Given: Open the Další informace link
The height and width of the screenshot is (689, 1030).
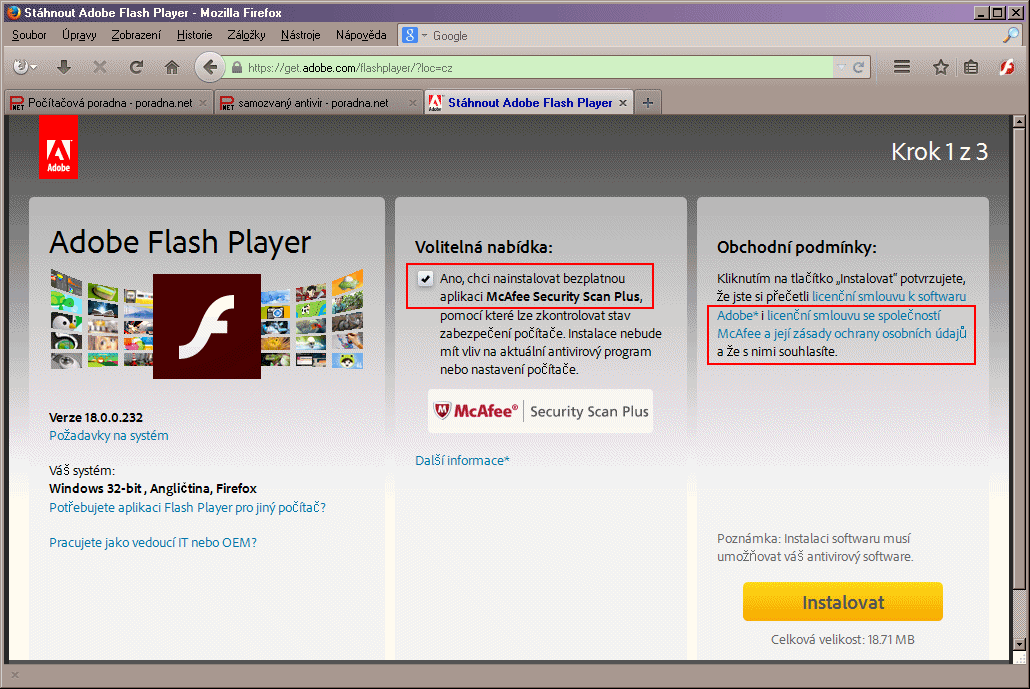Looking at the screenshot, I should coord(462,460).
